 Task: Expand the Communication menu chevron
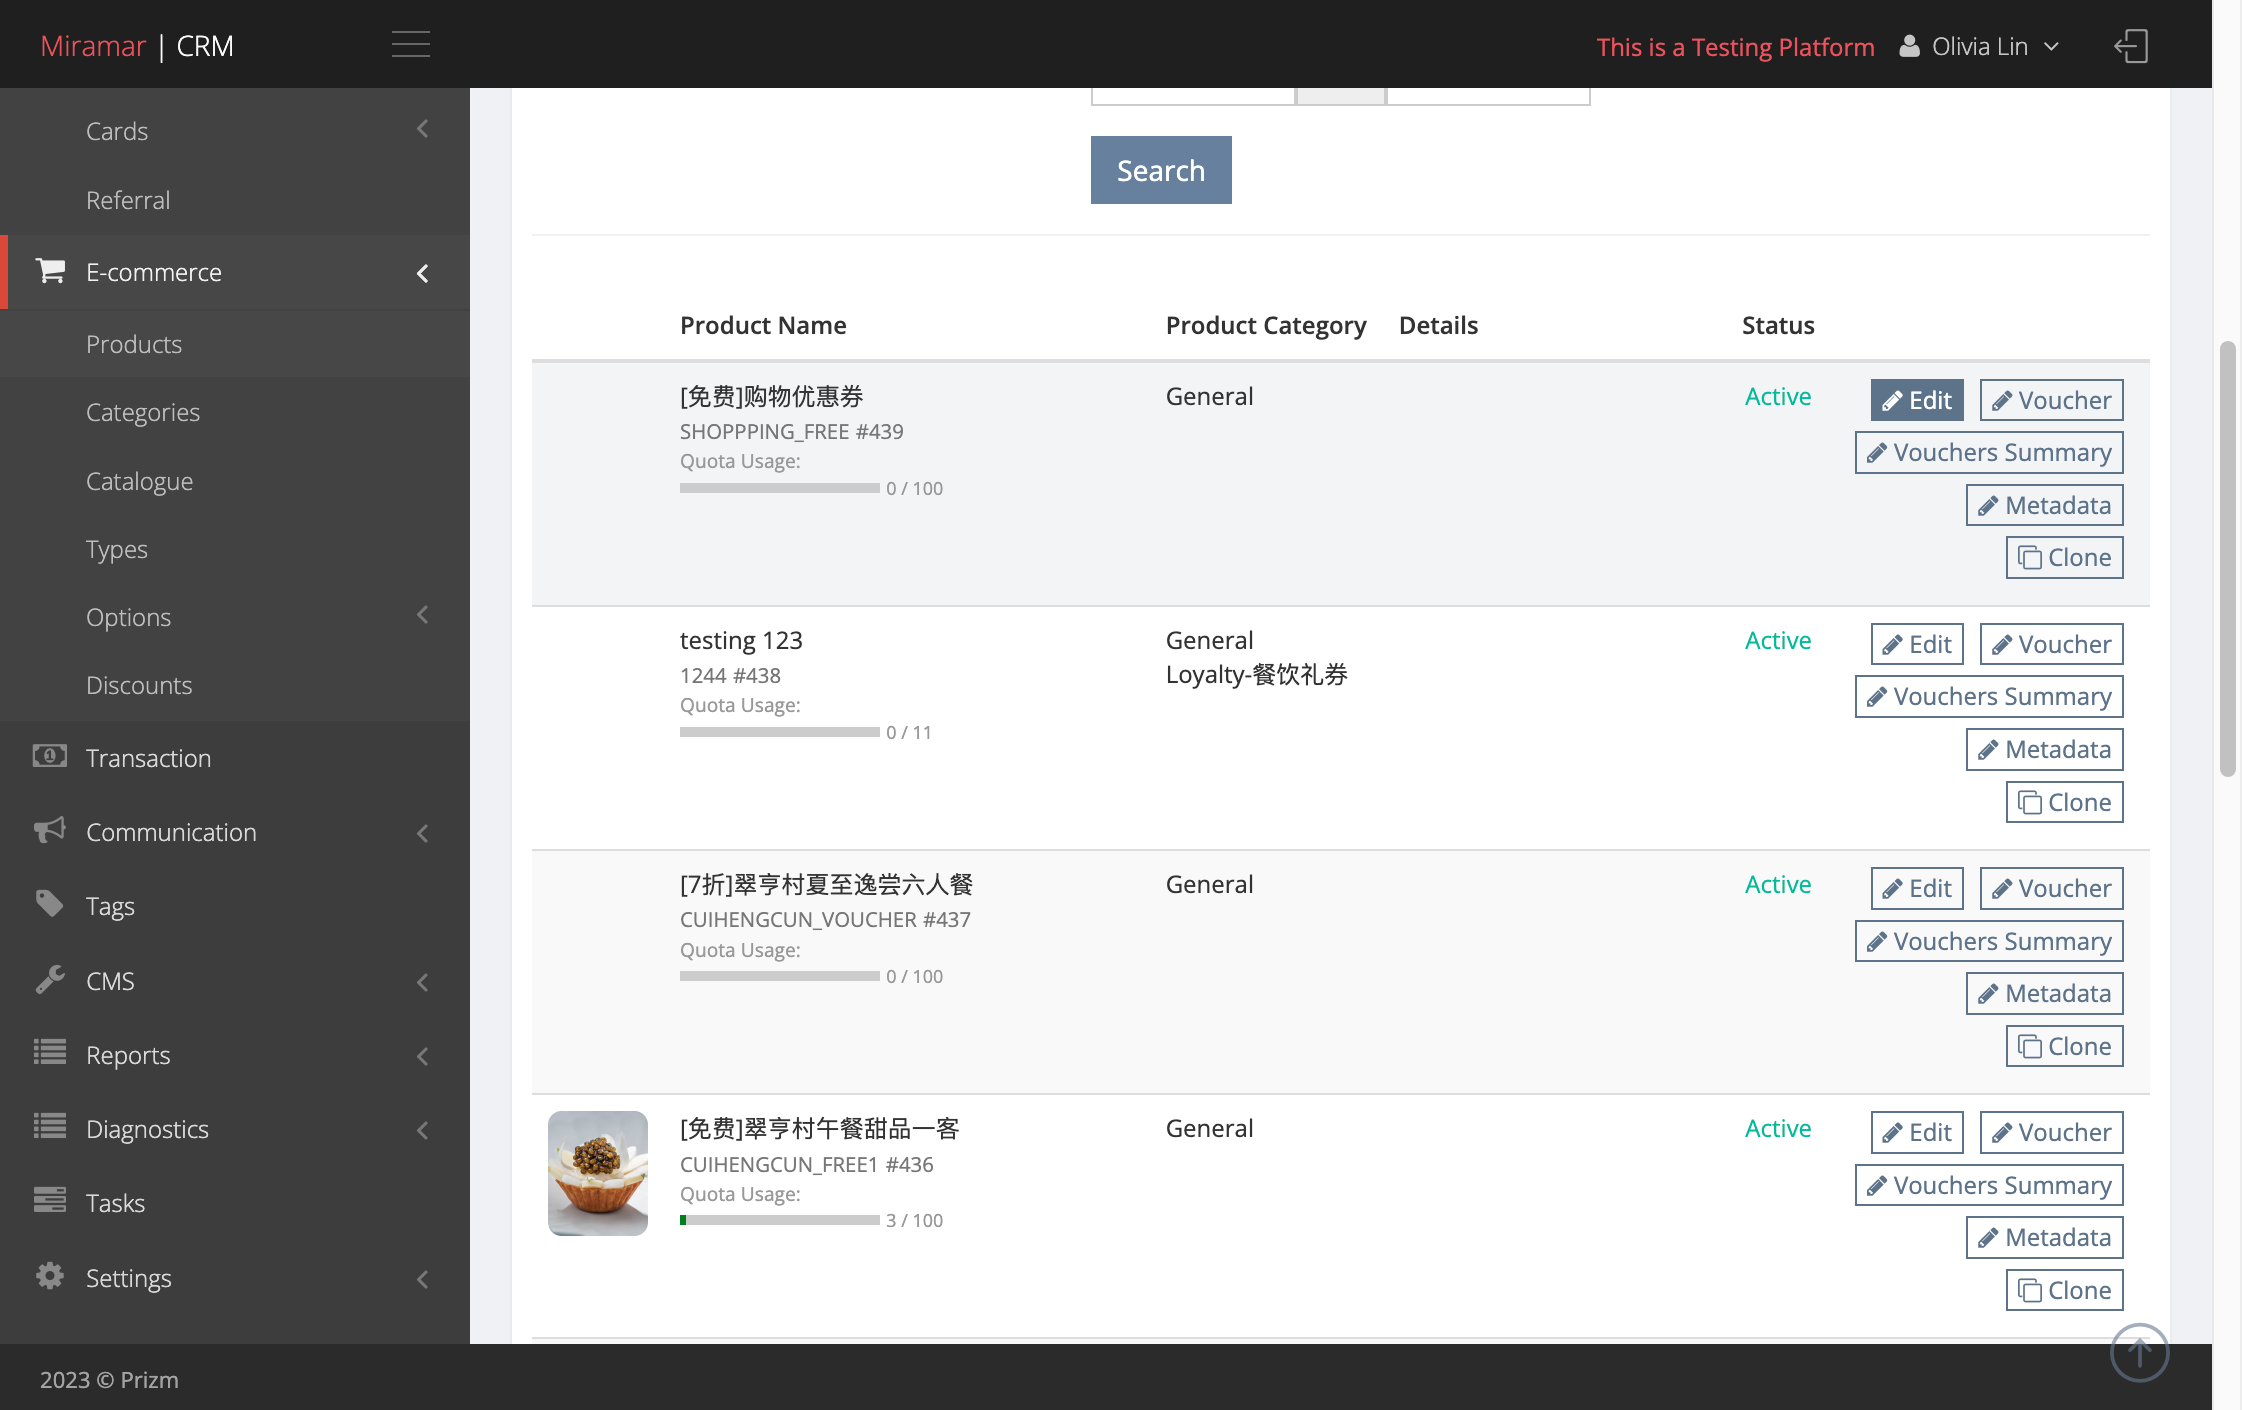tap(423, 833)
